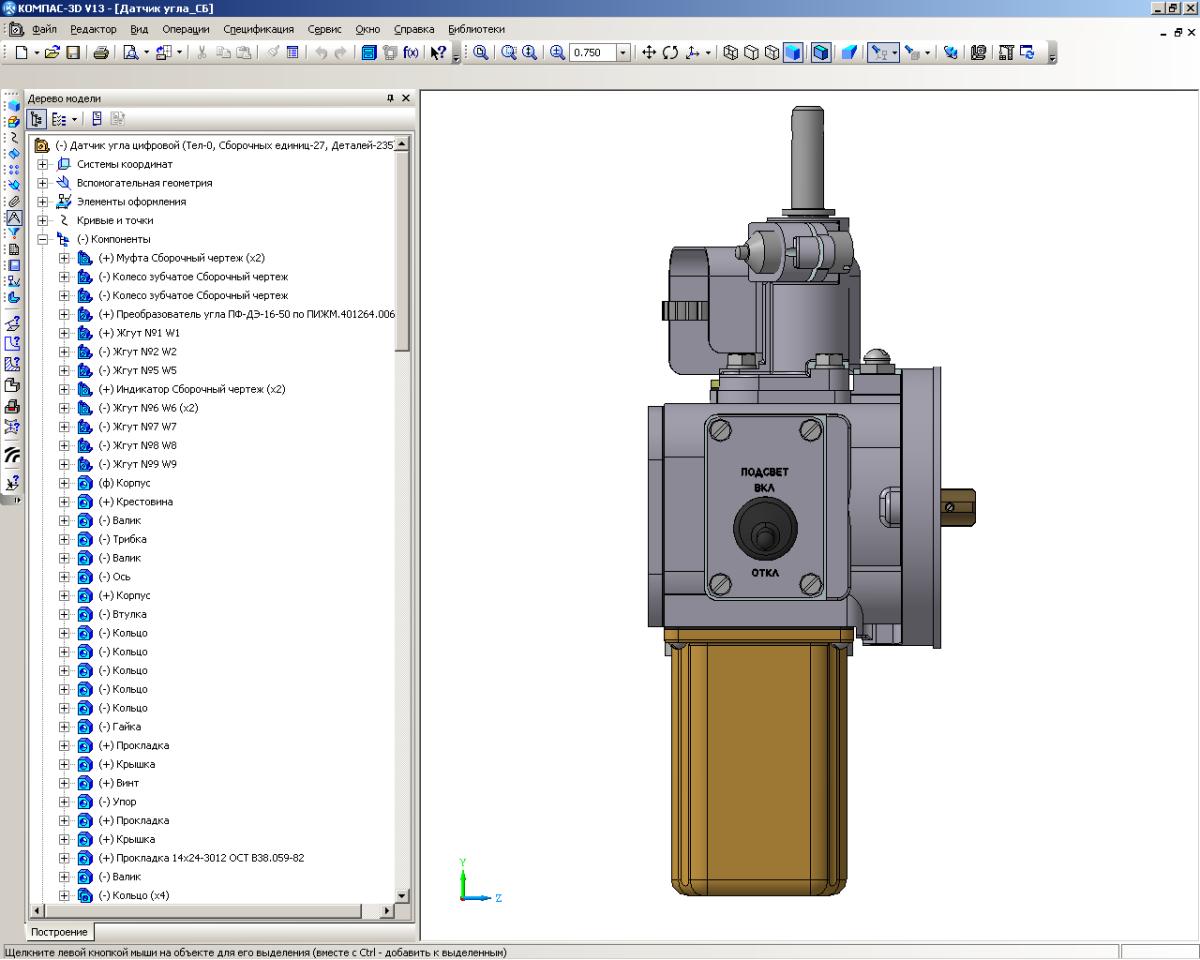Click the Save document floppy icon

(x=73, y=53)
